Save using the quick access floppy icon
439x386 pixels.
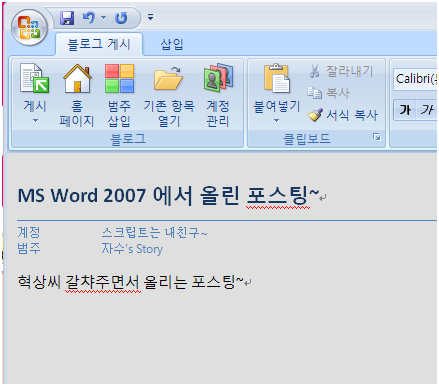click(67, 18)
